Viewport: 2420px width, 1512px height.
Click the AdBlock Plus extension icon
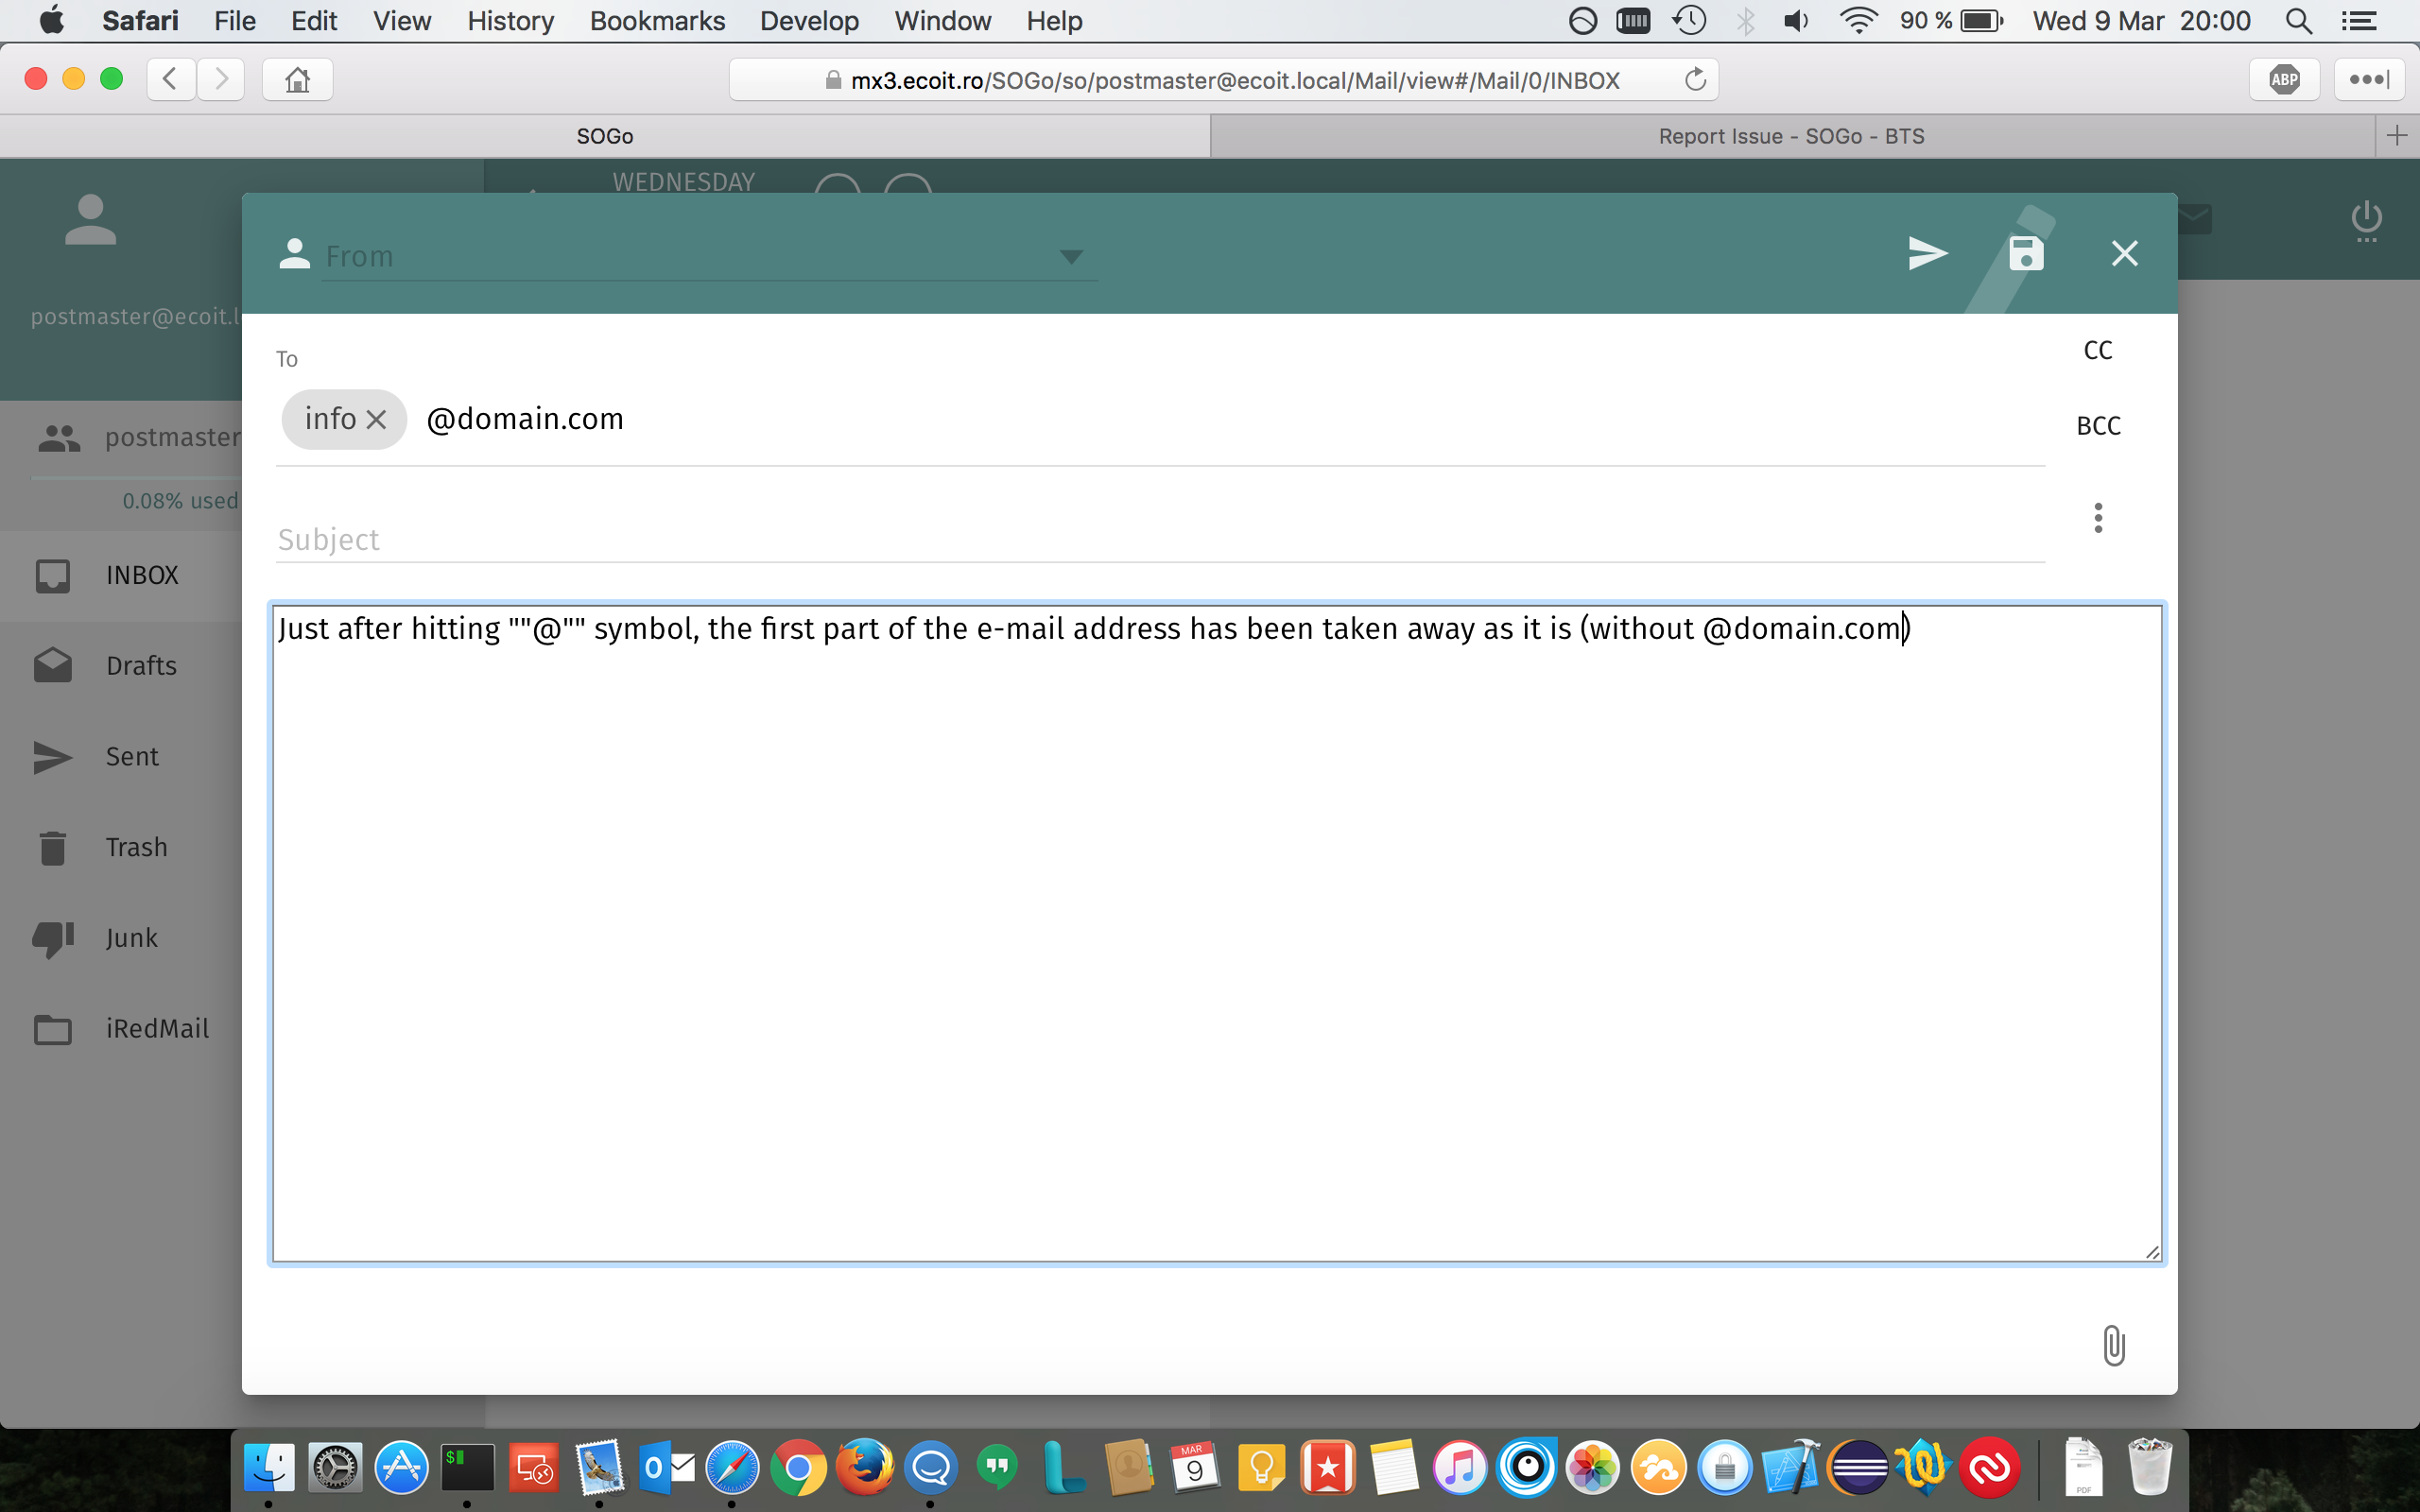coord(2284,80)
